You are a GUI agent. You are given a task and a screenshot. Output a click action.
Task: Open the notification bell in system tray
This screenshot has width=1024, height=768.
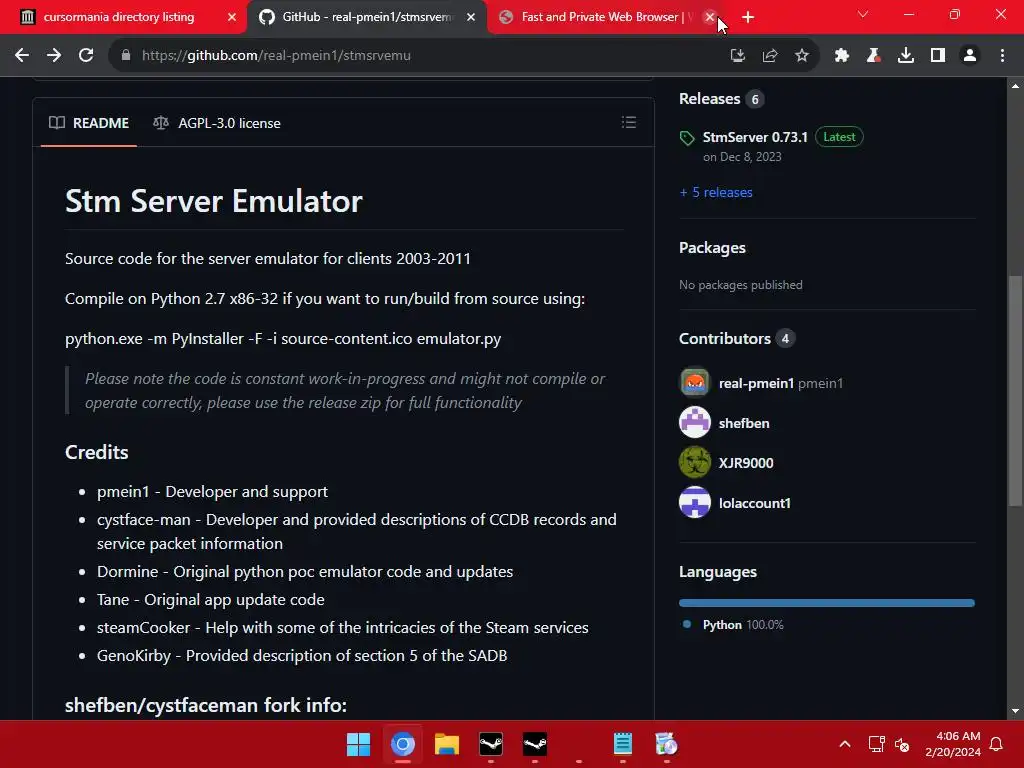[997, 744]
